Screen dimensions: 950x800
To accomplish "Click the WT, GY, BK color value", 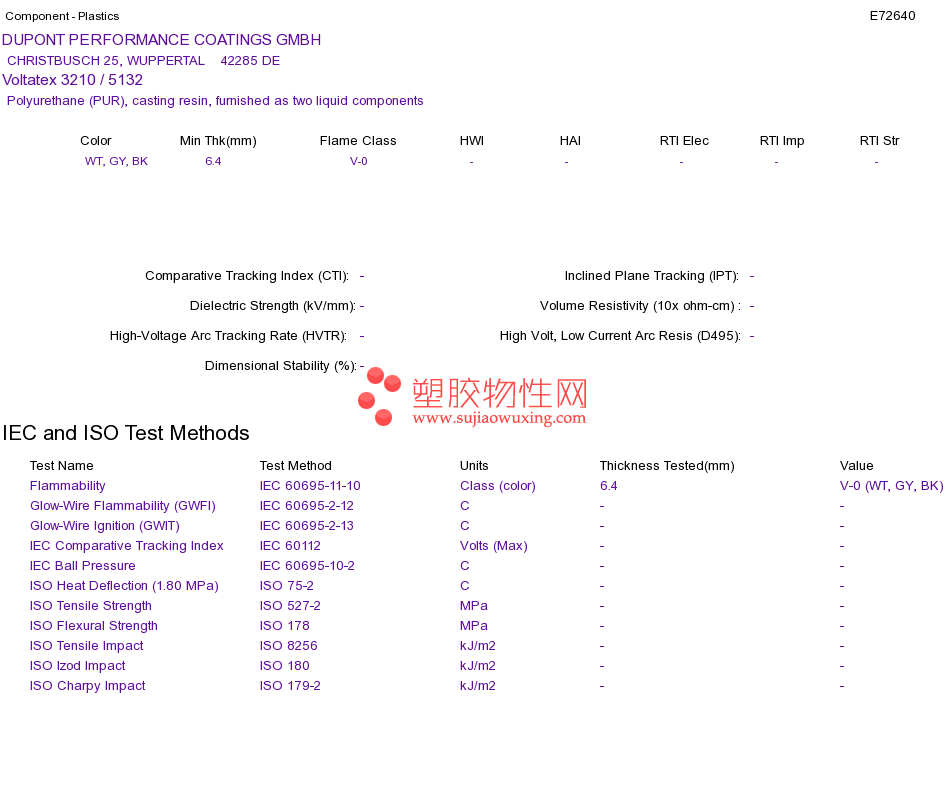I will tap(116, 161).
